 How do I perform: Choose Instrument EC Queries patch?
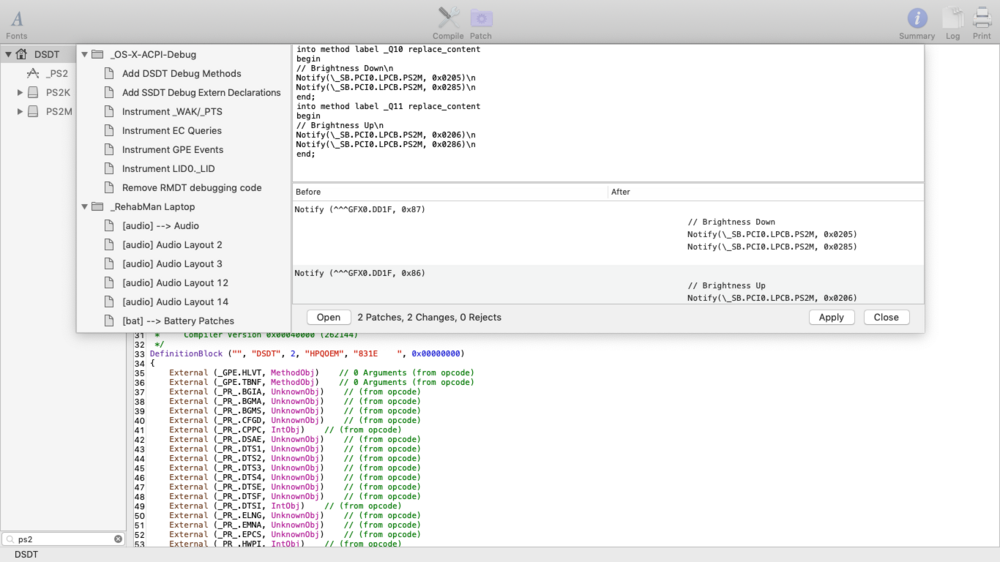pyautogui.click(x=171, y=131)
